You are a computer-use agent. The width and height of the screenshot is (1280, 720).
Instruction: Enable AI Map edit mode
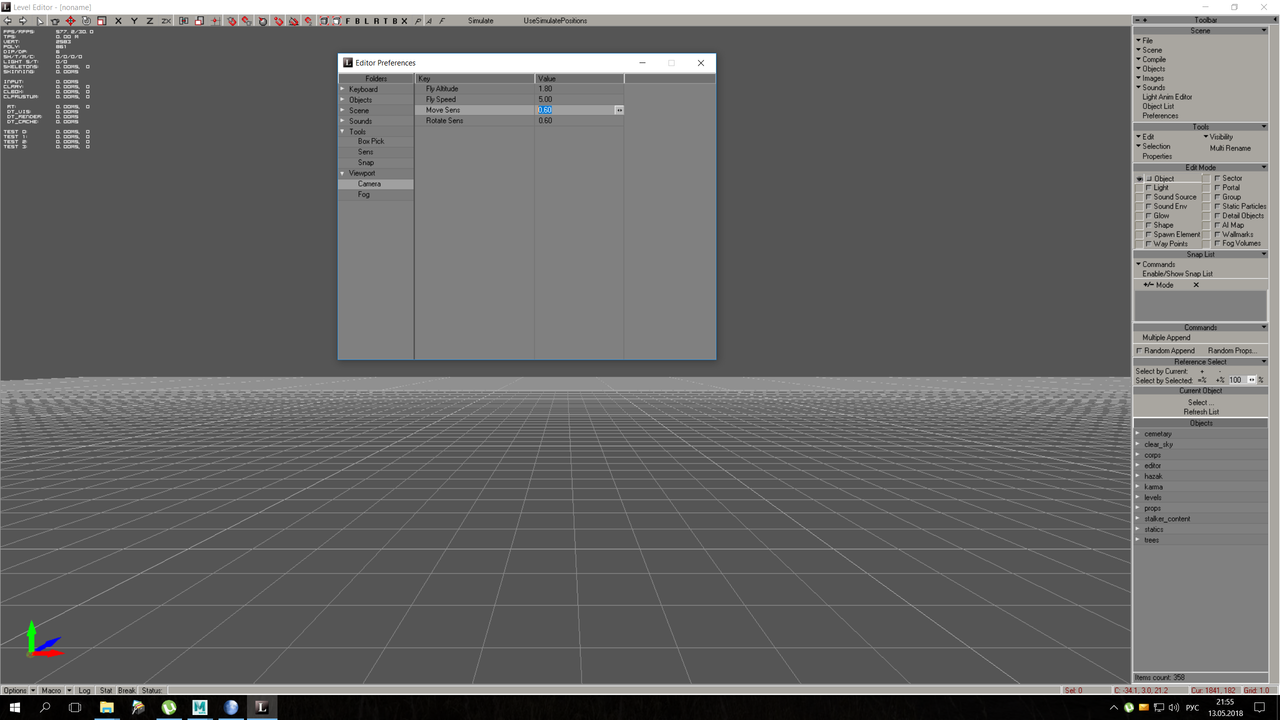[x=1217, y=225]
